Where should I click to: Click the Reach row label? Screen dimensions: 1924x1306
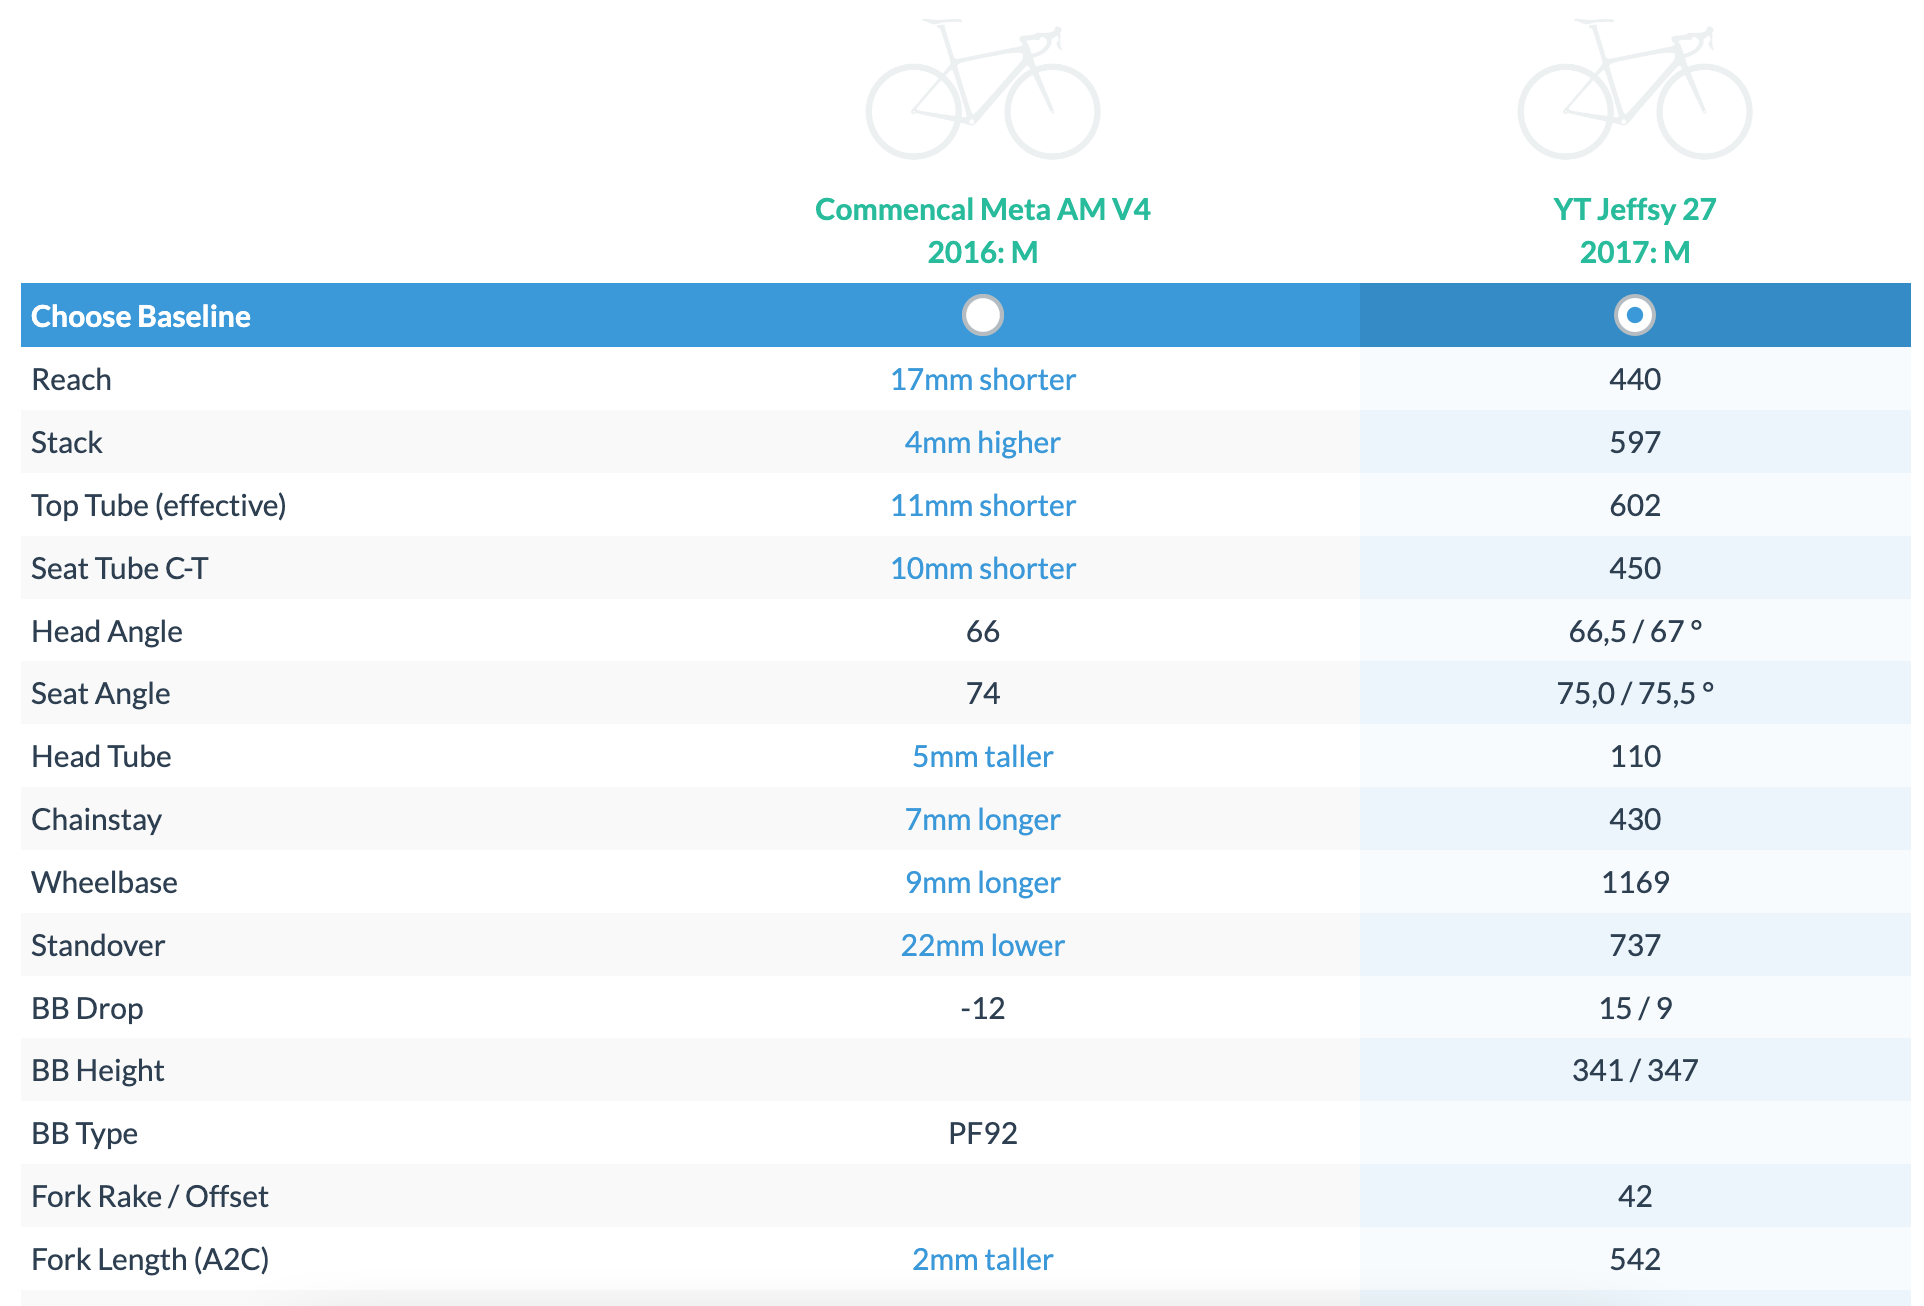71,379
